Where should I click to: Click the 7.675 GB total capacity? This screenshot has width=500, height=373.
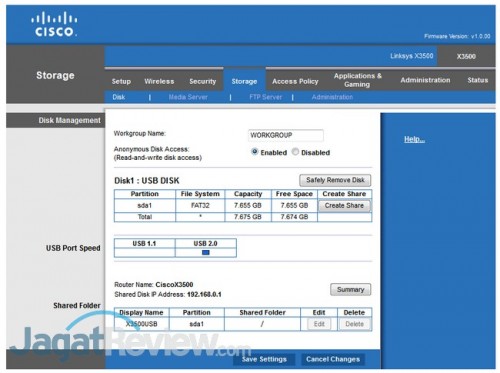[248, 217]
